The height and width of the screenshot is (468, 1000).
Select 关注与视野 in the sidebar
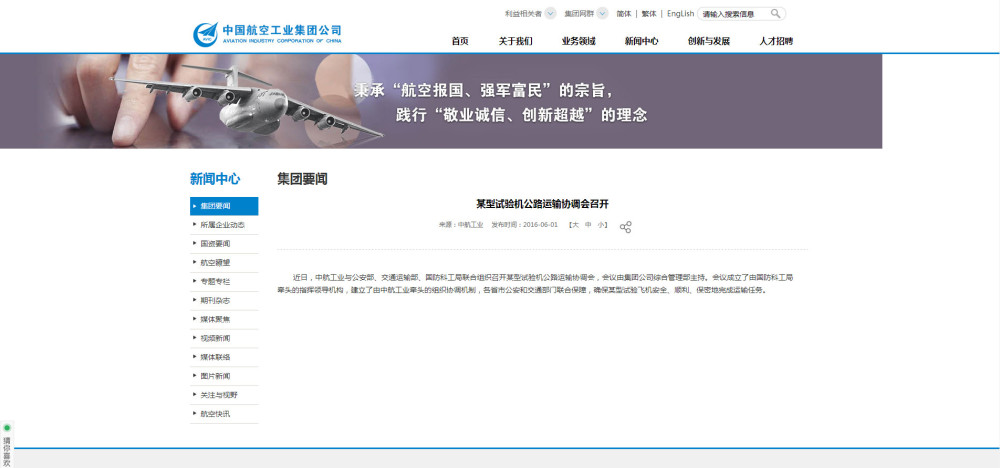pyautogui.click(x=224, y=395)
